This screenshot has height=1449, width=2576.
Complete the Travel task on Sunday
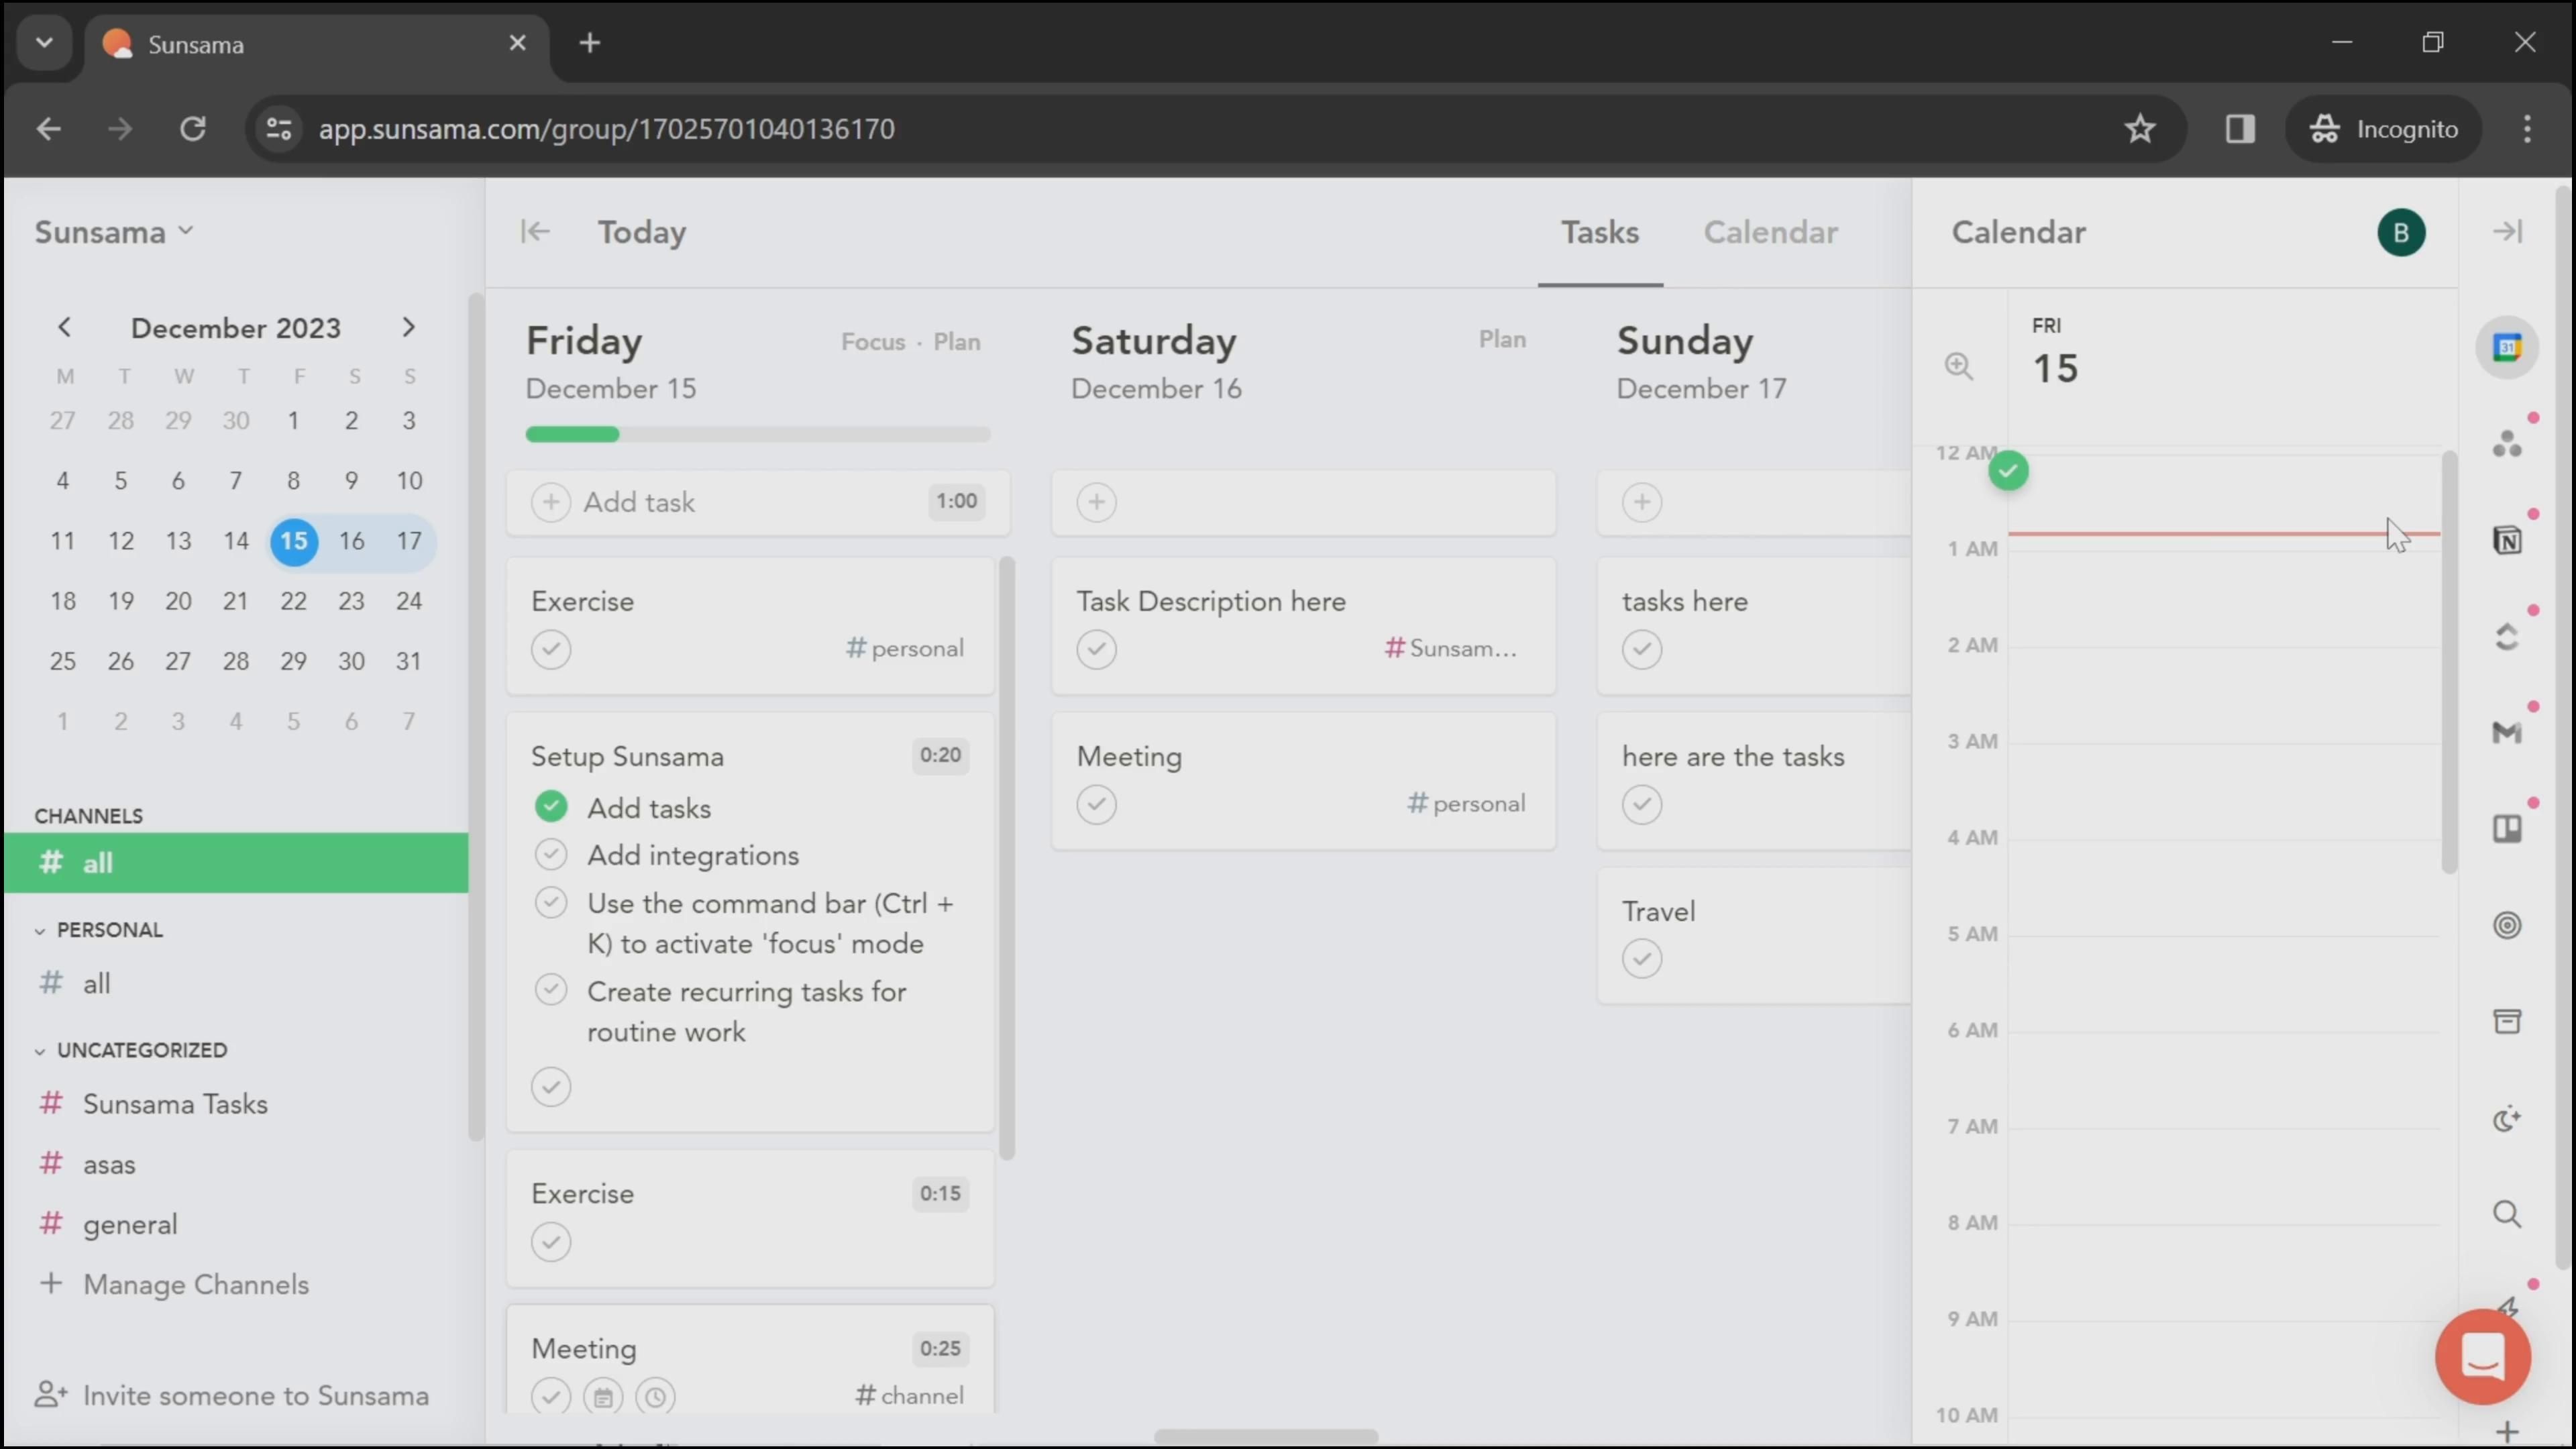pyautogui.click(x=1641, y=959)
